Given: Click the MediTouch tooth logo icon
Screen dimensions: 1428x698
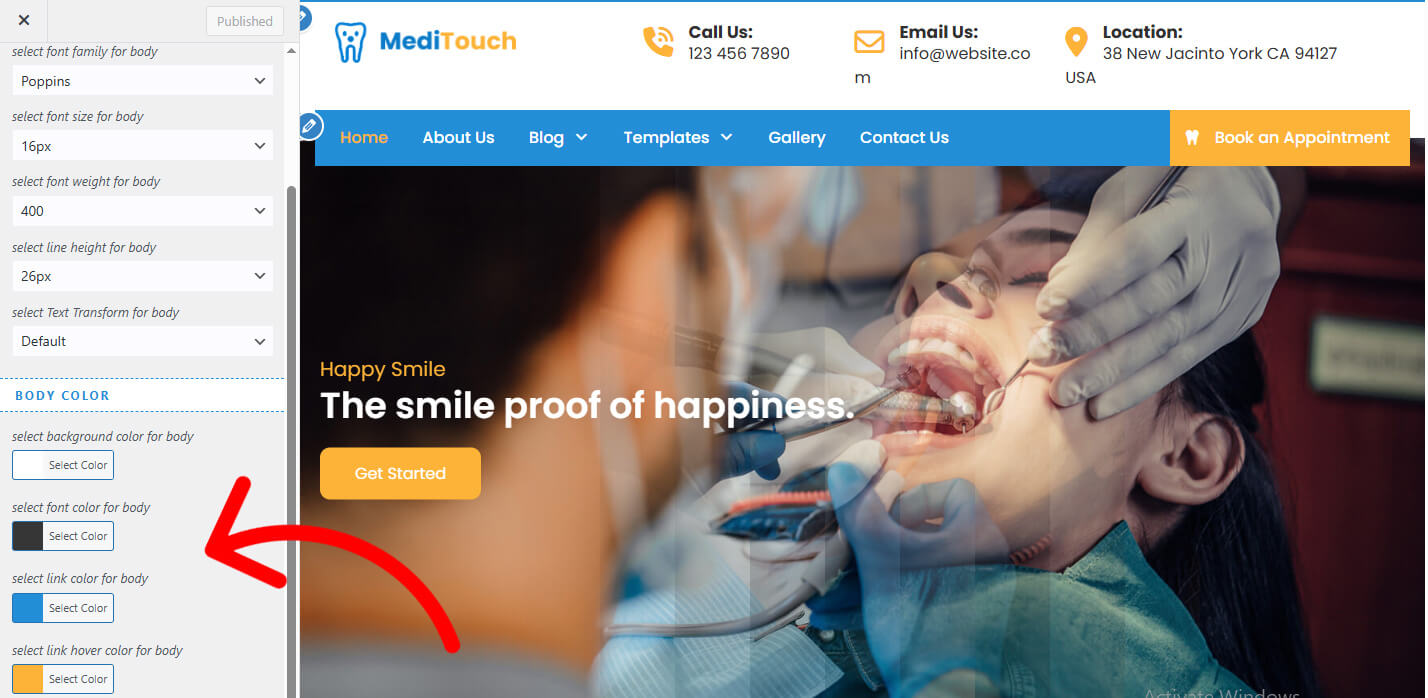Looking at the screenshot, I should pos(350,43).
